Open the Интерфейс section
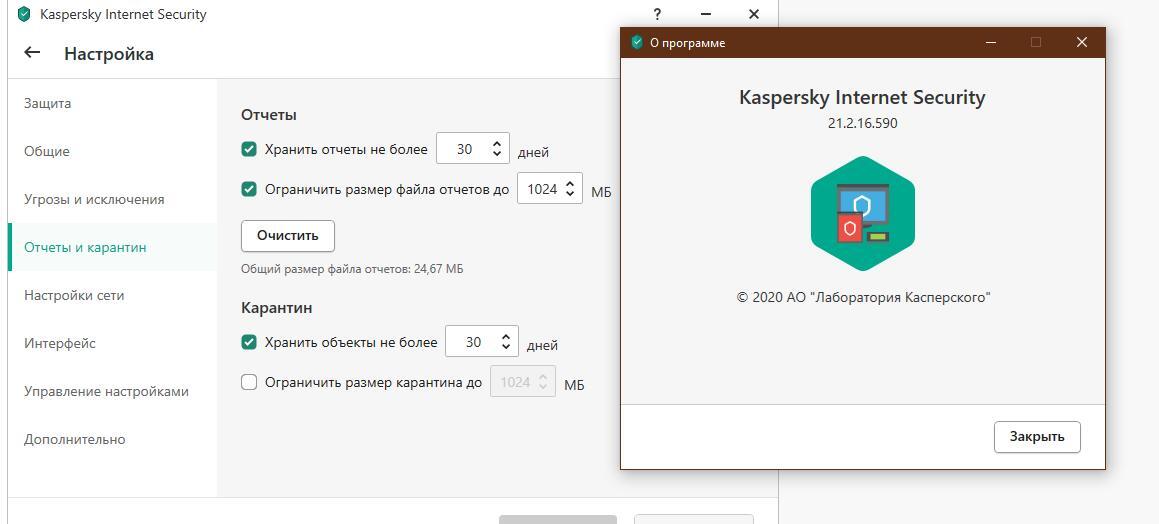 tap(112, 344)
